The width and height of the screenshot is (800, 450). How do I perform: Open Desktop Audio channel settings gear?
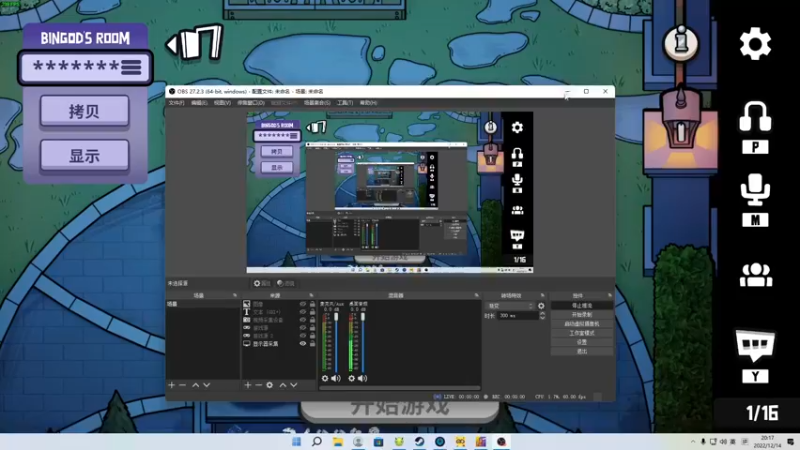point(352,378)
